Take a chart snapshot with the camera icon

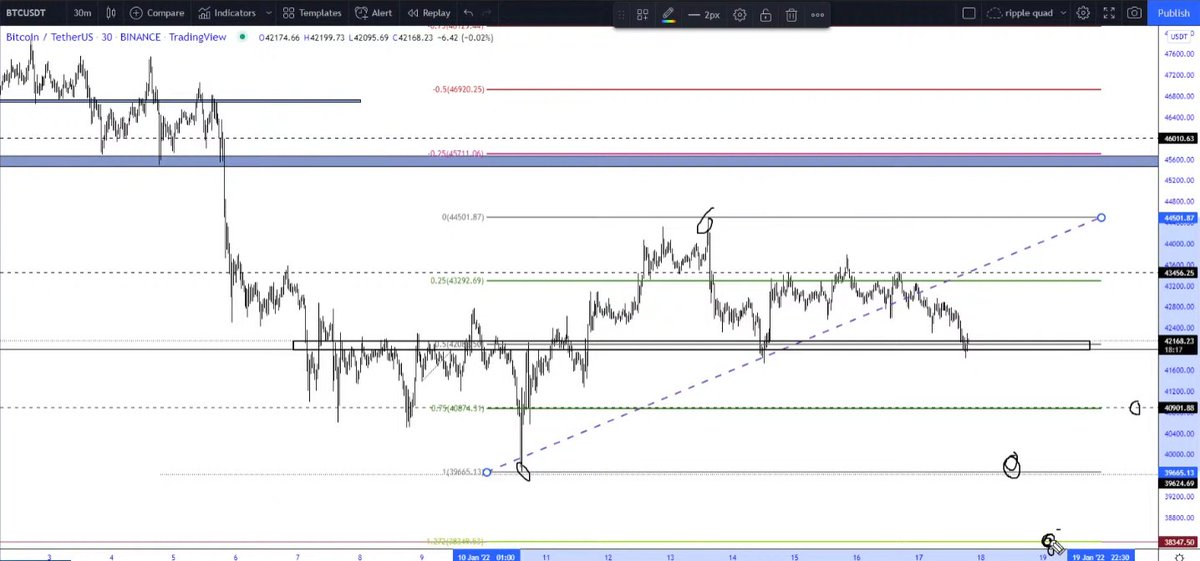1133,13
